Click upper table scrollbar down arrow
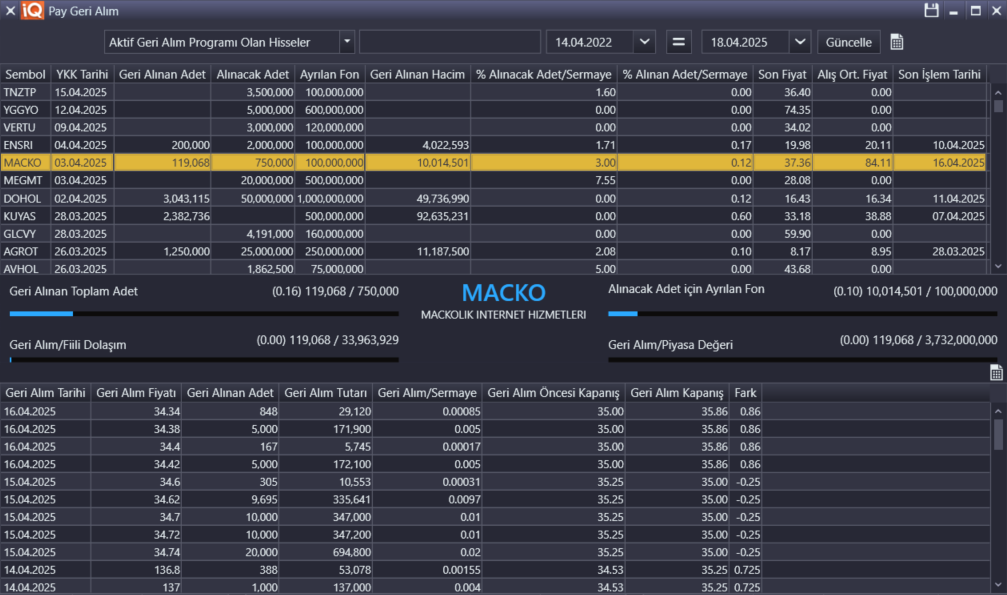1007x595 pixels. tap(998, 267)
